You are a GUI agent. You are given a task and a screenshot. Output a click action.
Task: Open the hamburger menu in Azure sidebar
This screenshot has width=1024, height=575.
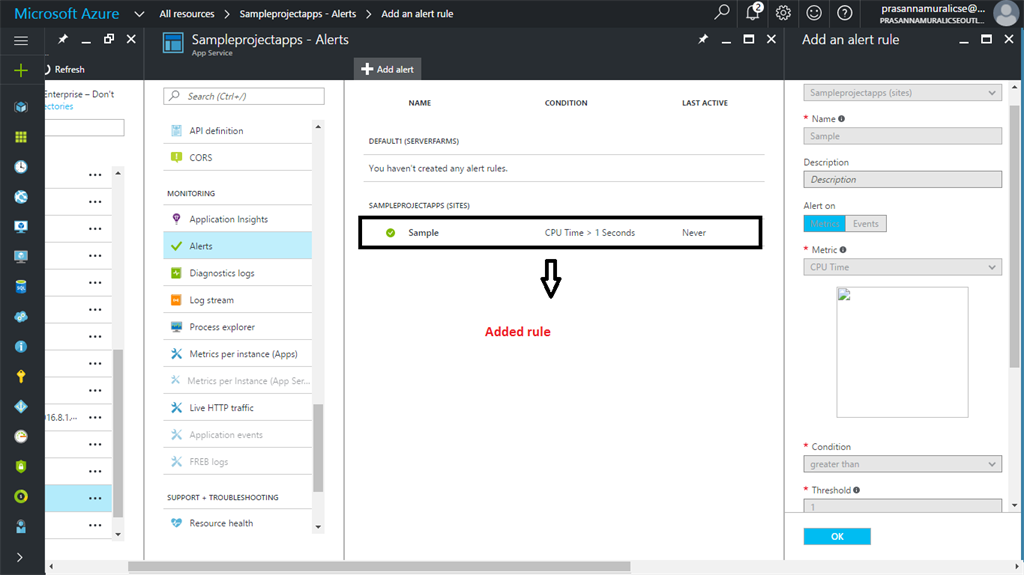pyautogui.click(x=21, y=41)
